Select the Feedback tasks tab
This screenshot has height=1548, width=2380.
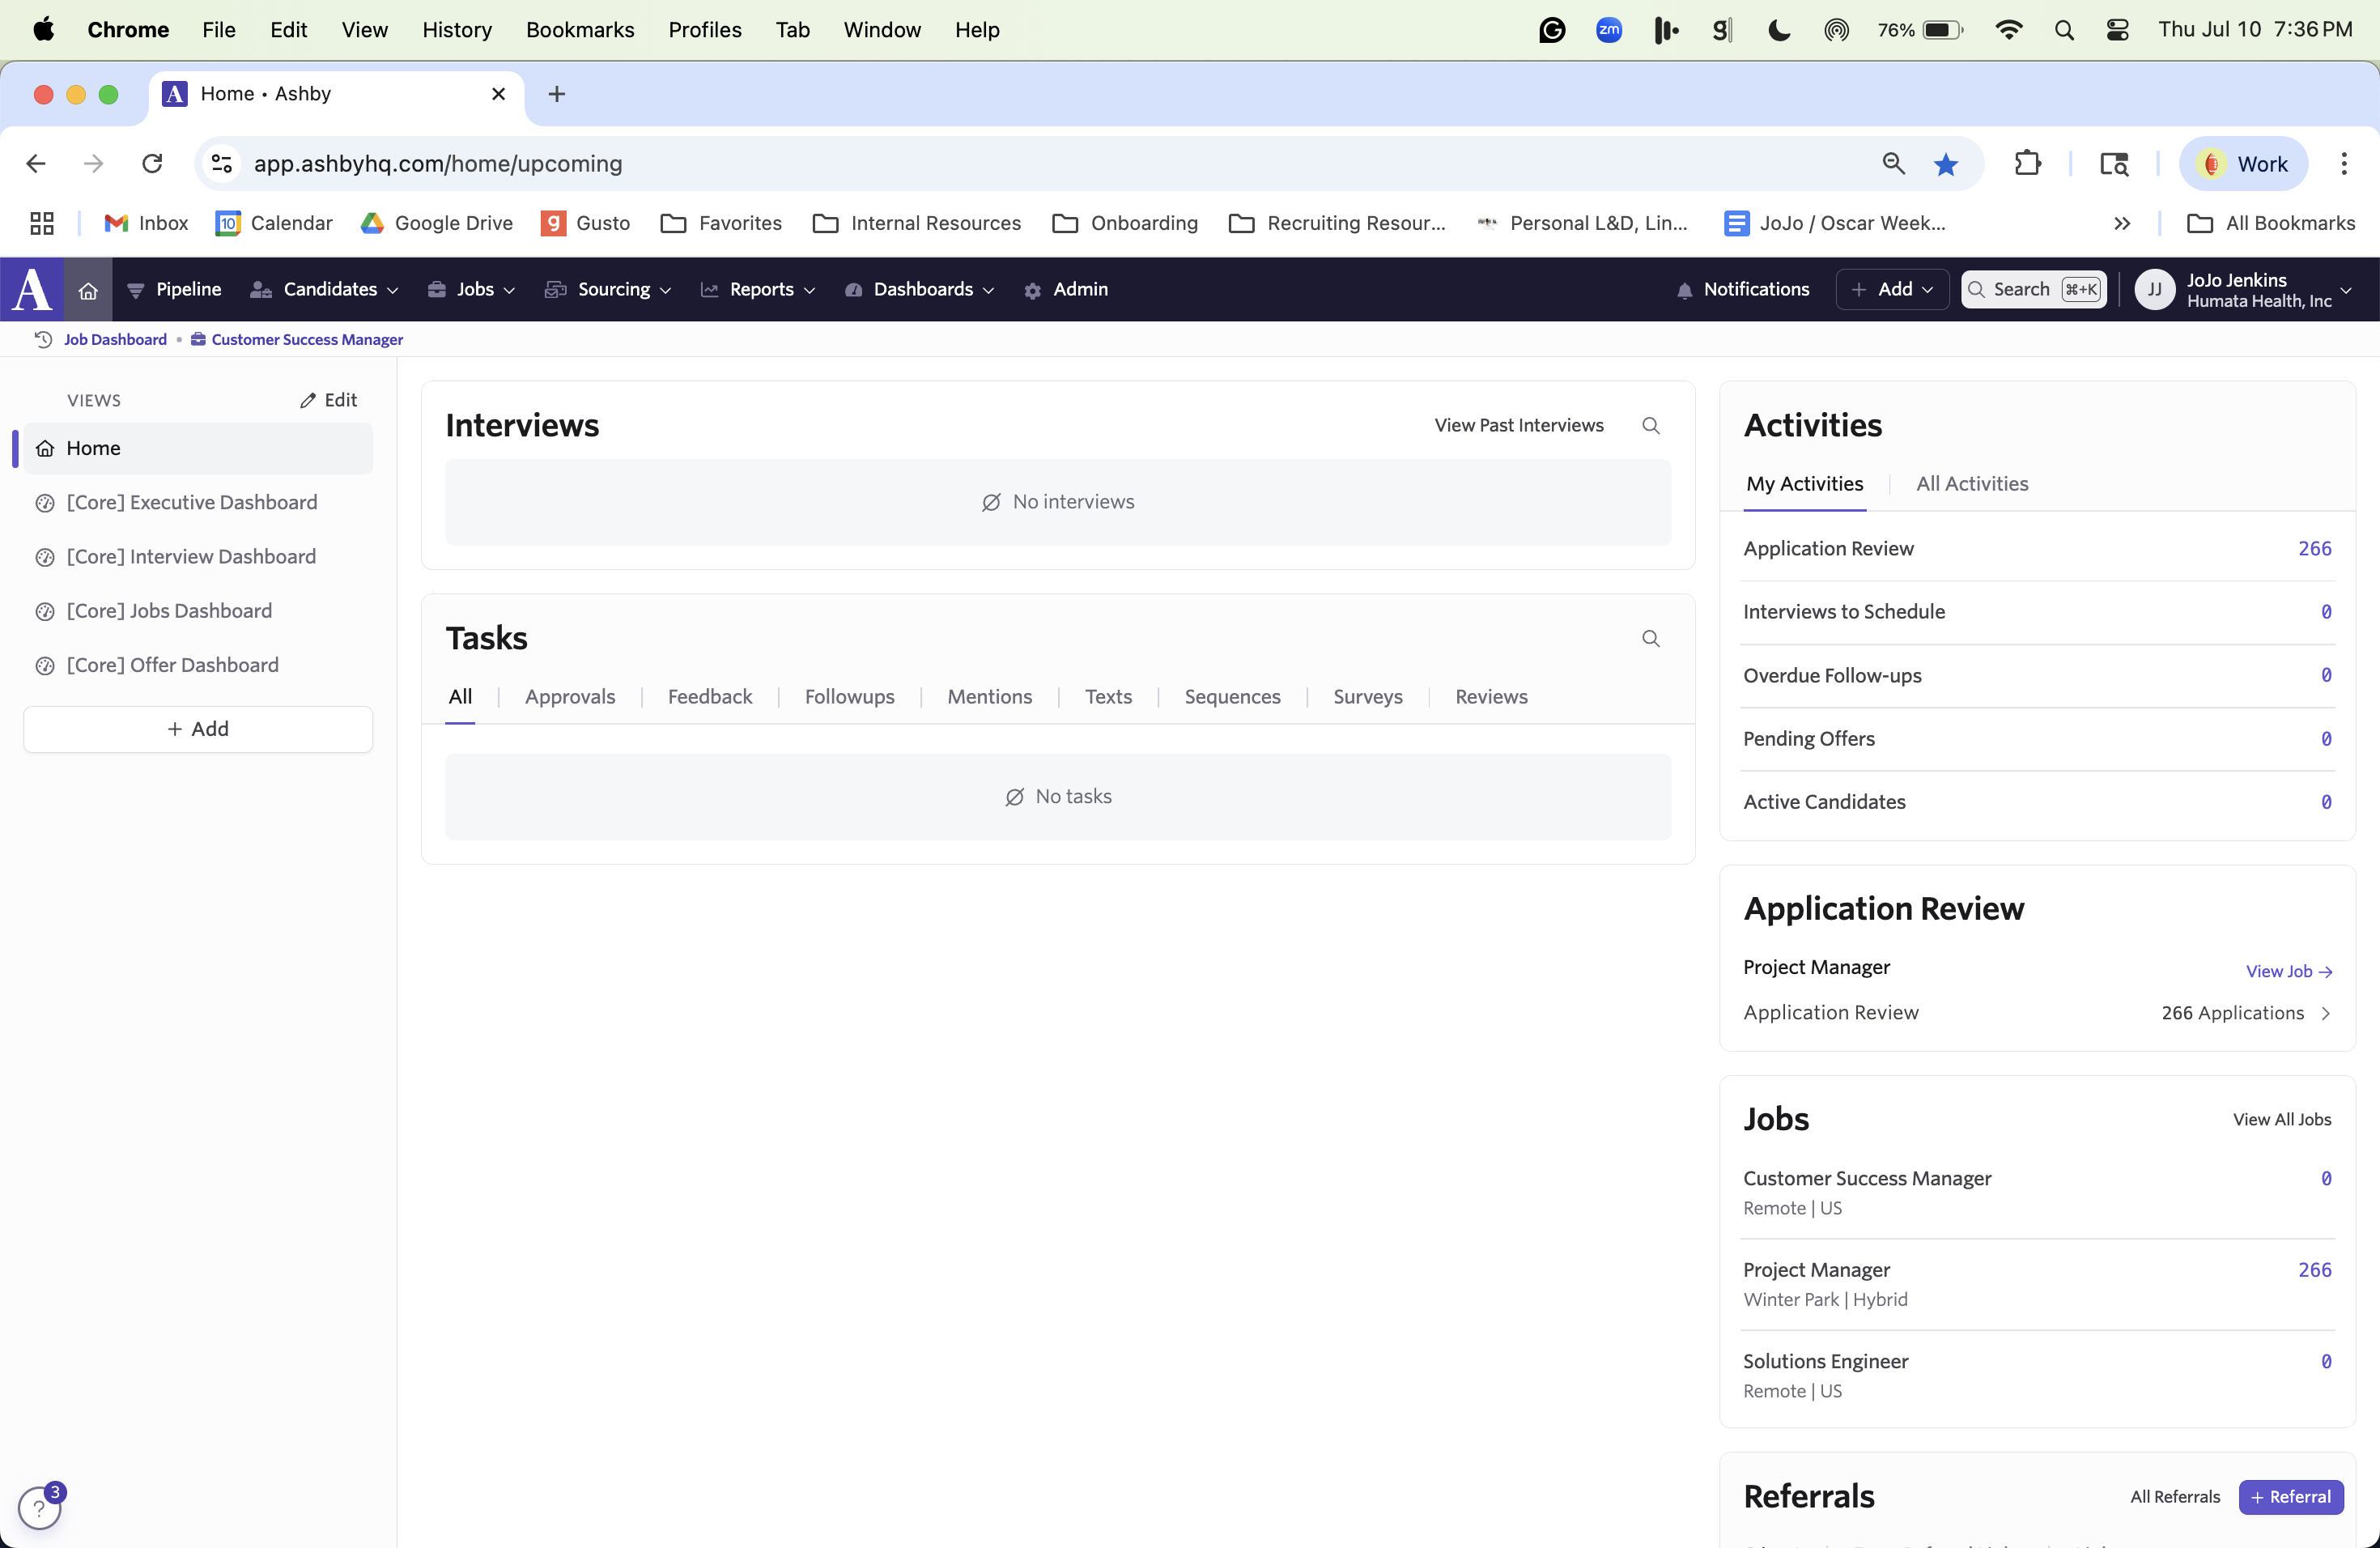pyautogui.click(x=709, y=697)
